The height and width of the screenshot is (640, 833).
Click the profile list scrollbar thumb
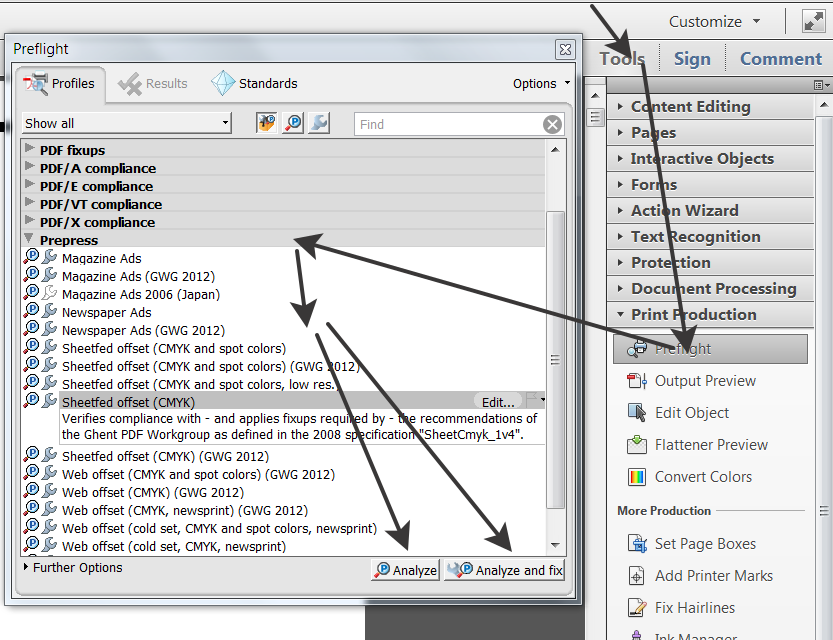tap(555, 360)
